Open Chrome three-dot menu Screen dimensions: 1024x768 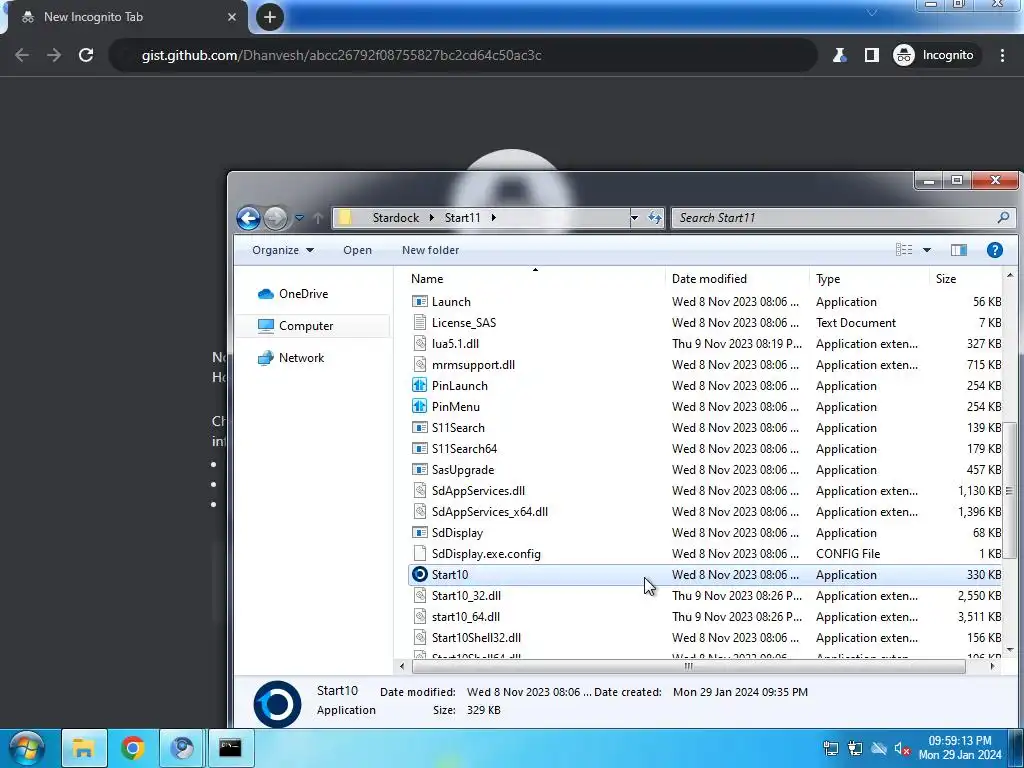pyautogui.click(x=1002, y=55)
